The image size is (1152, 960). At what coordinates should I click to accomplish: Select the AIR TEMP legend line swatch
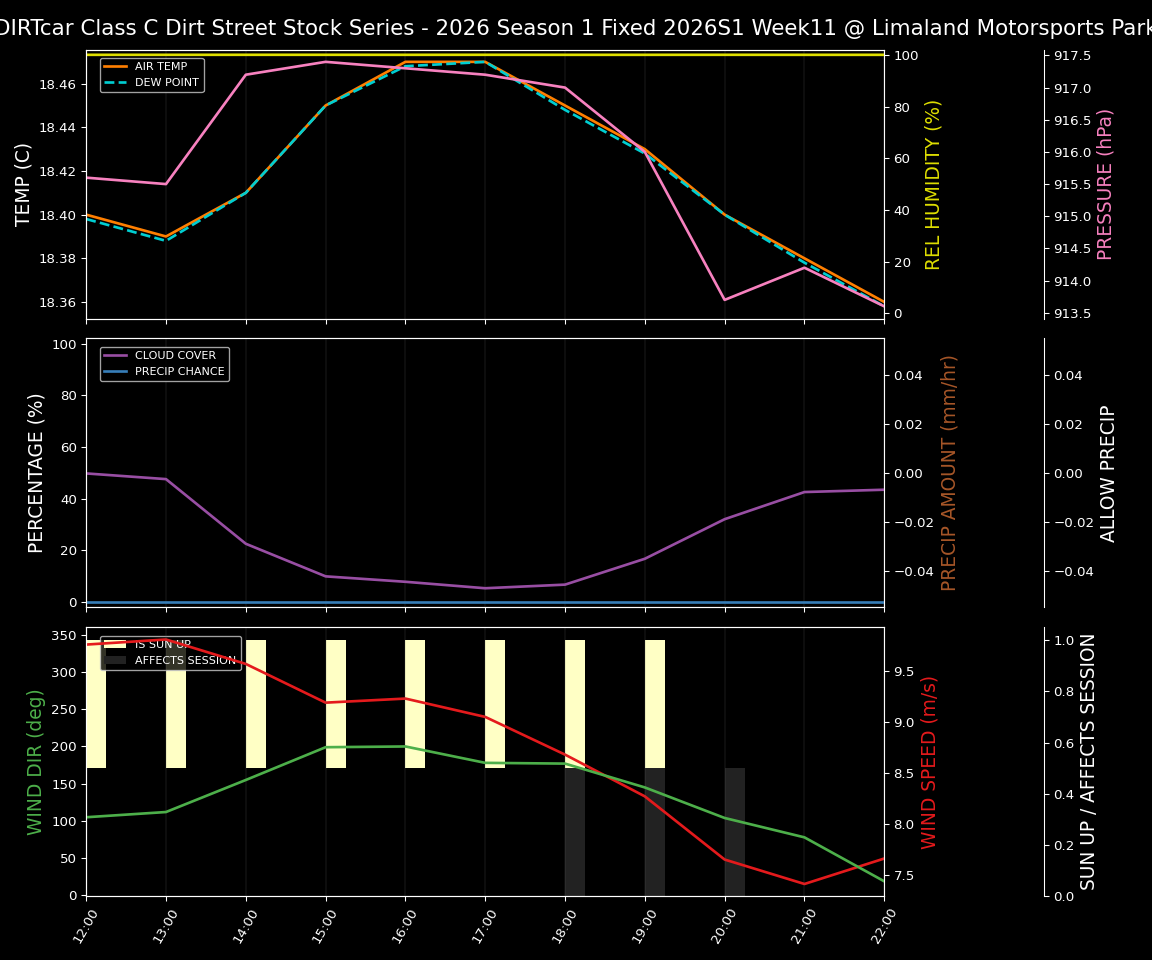click(x=117, y=66)
